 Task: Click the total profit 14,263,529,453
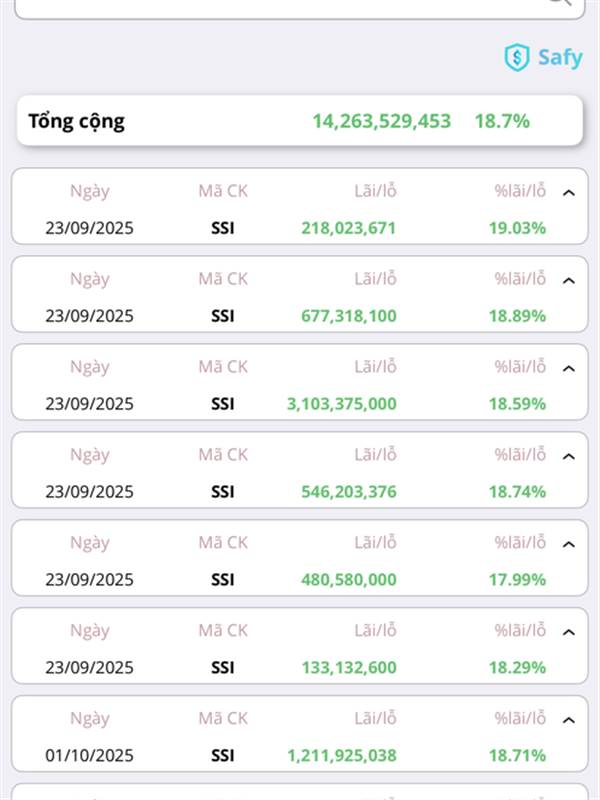click(x=381, y=121)
